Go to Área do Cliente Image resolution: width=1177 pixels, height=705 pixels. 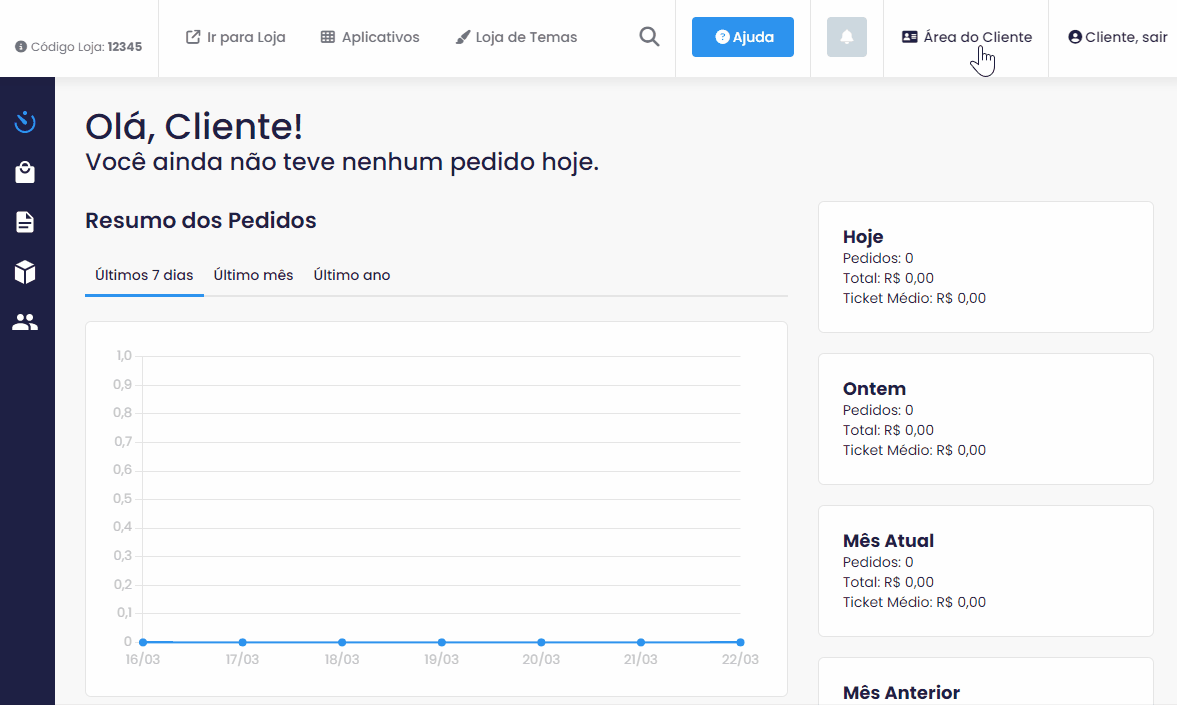pos(967,37)
